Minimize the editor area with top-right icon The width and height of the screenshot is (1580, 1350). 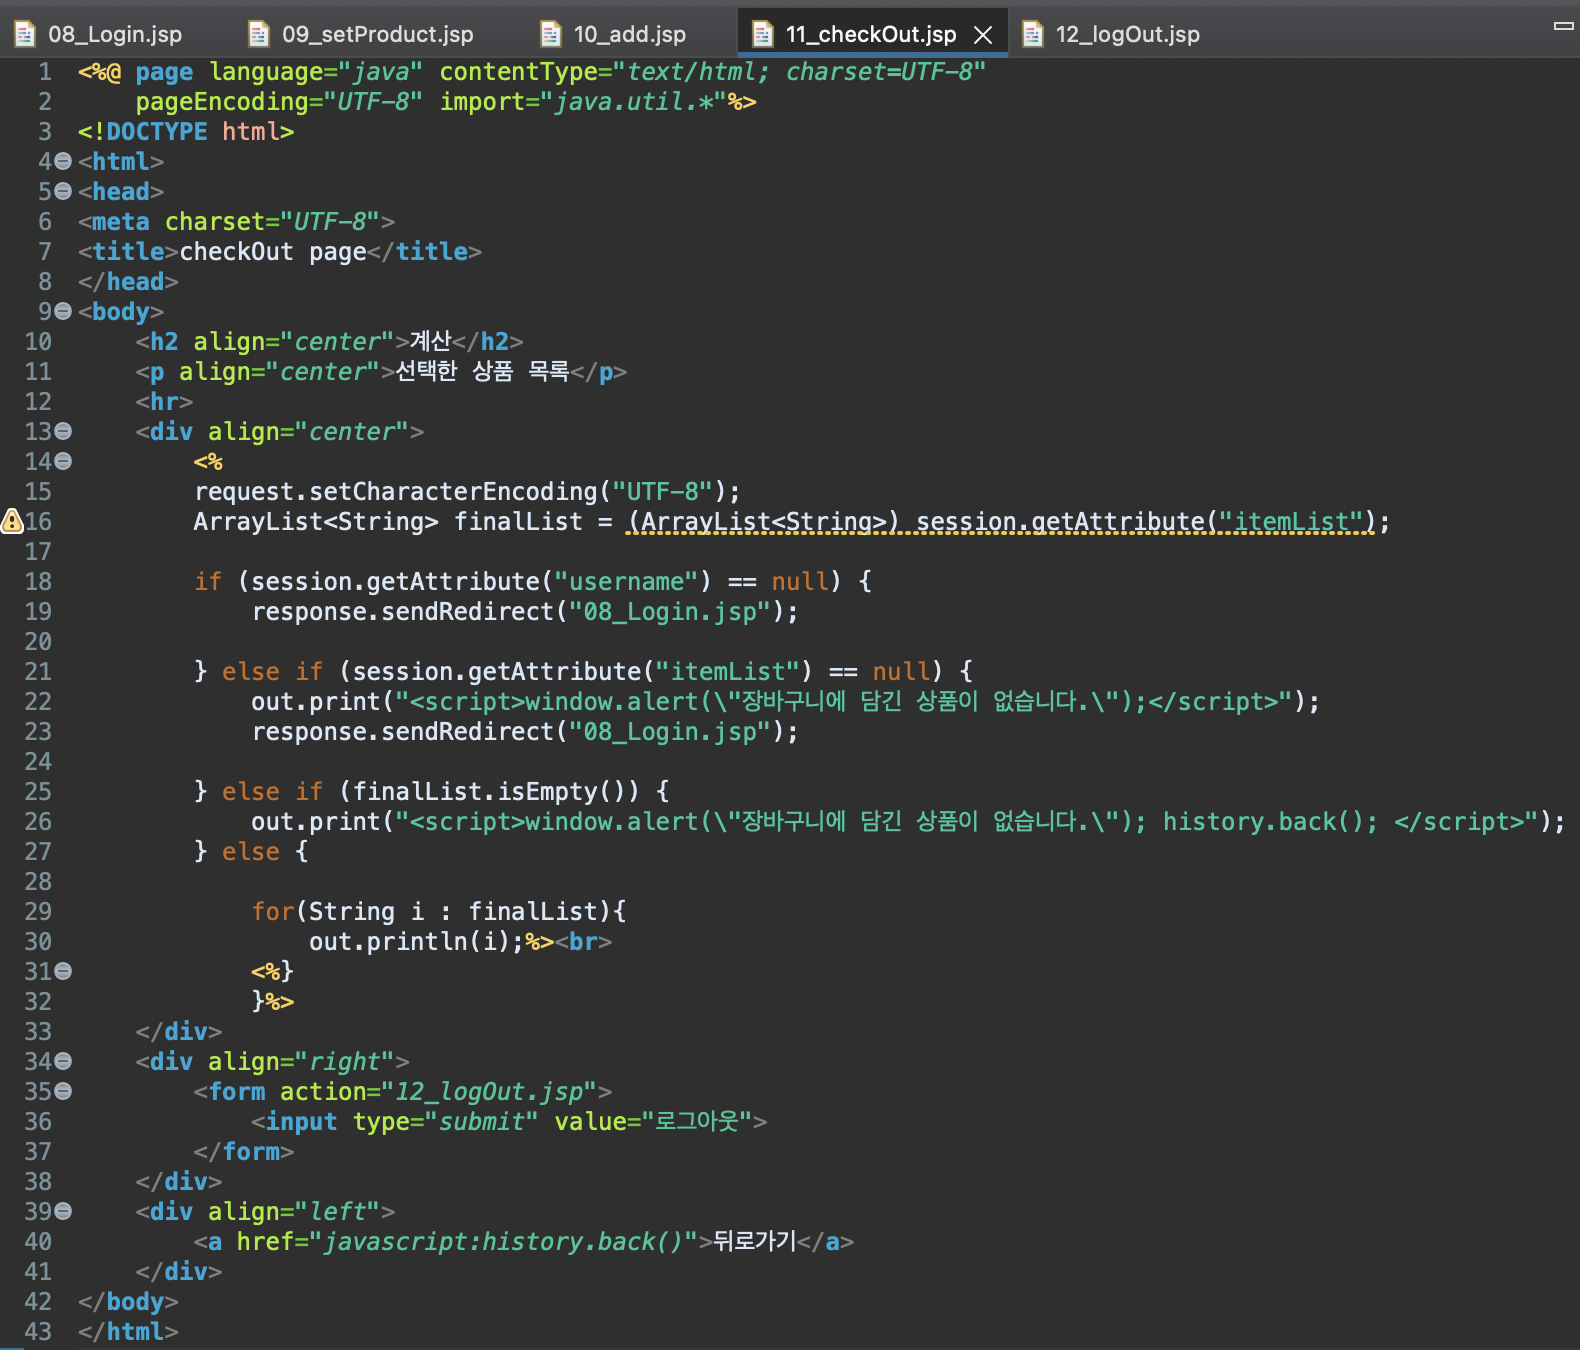pyautogui.click(x=1563, y=26)
